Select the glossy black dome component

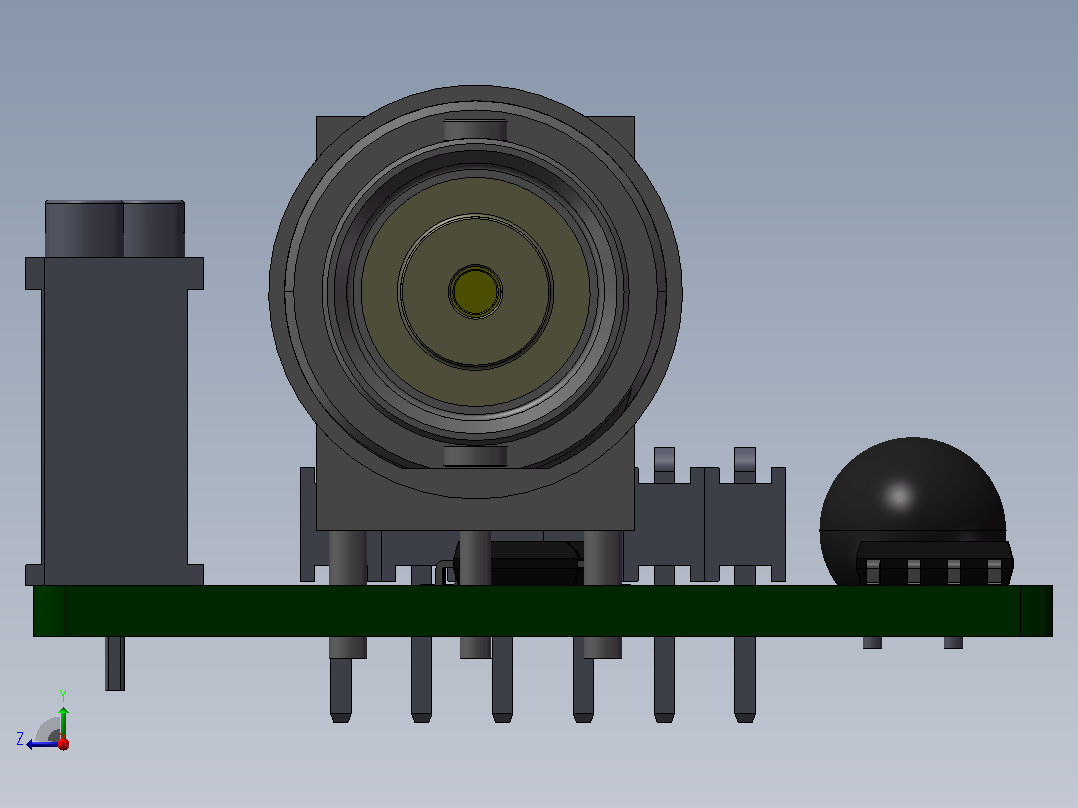912,510
